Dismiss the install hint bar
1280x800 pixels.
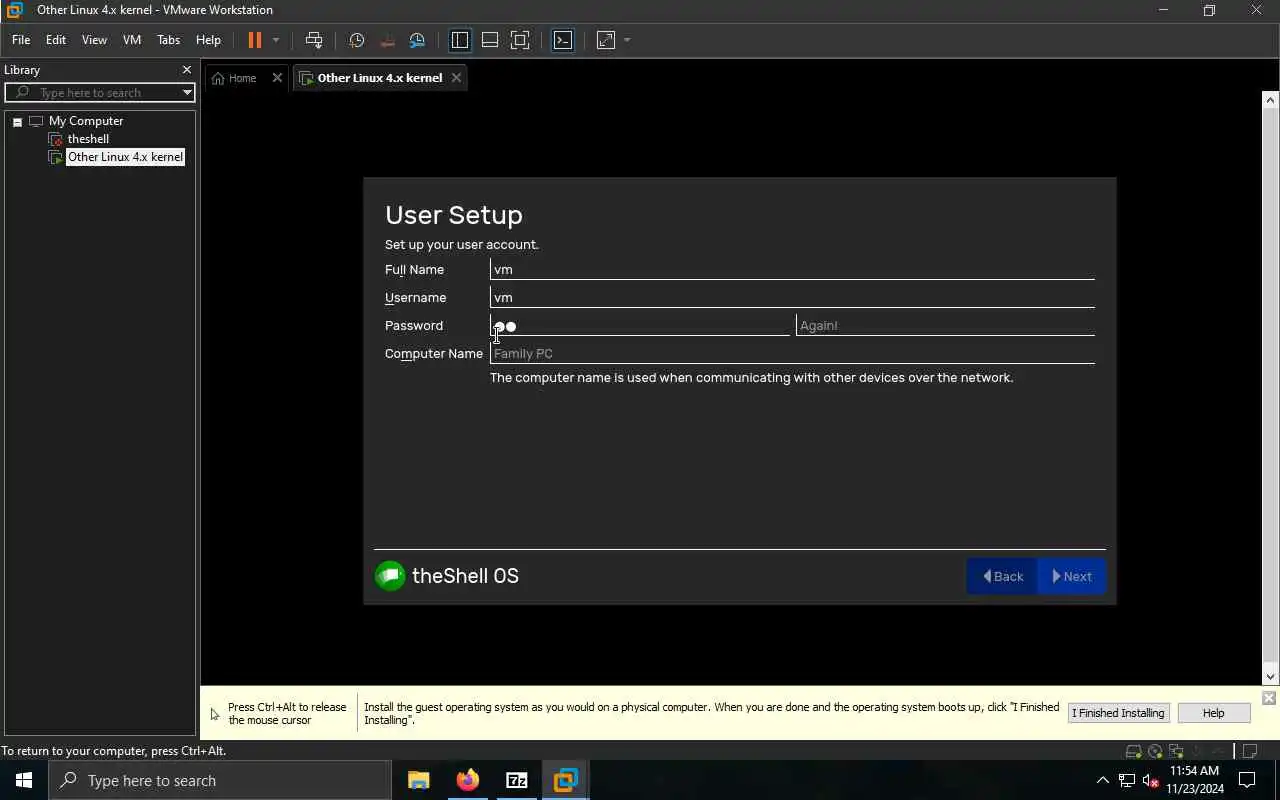(x=1269, y=698)
